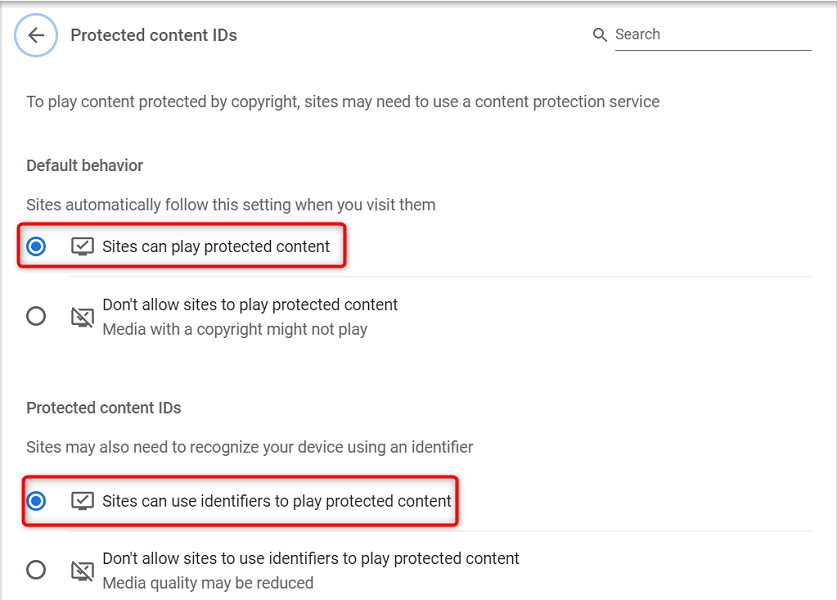This screenshot has width=837, height=600.
Task: Click the crossed-out monitor icon for disallowed identifiers
Action: [x=82, y=569]
